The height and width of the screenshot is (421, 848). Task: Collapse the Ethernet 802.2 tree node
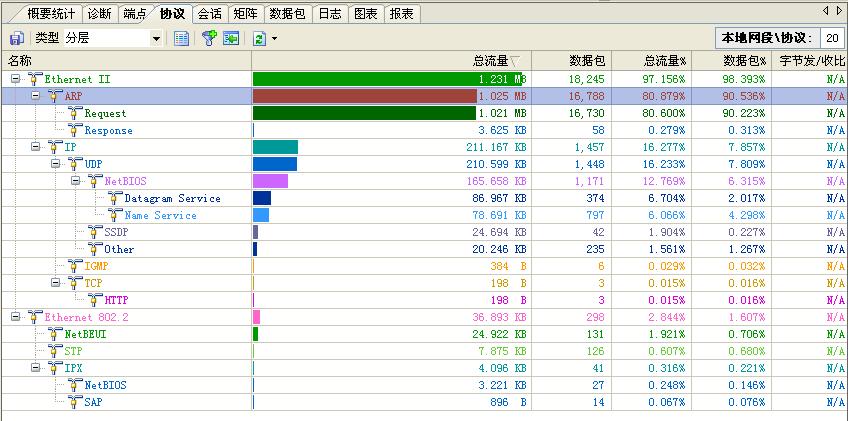[x=15, y=317]
